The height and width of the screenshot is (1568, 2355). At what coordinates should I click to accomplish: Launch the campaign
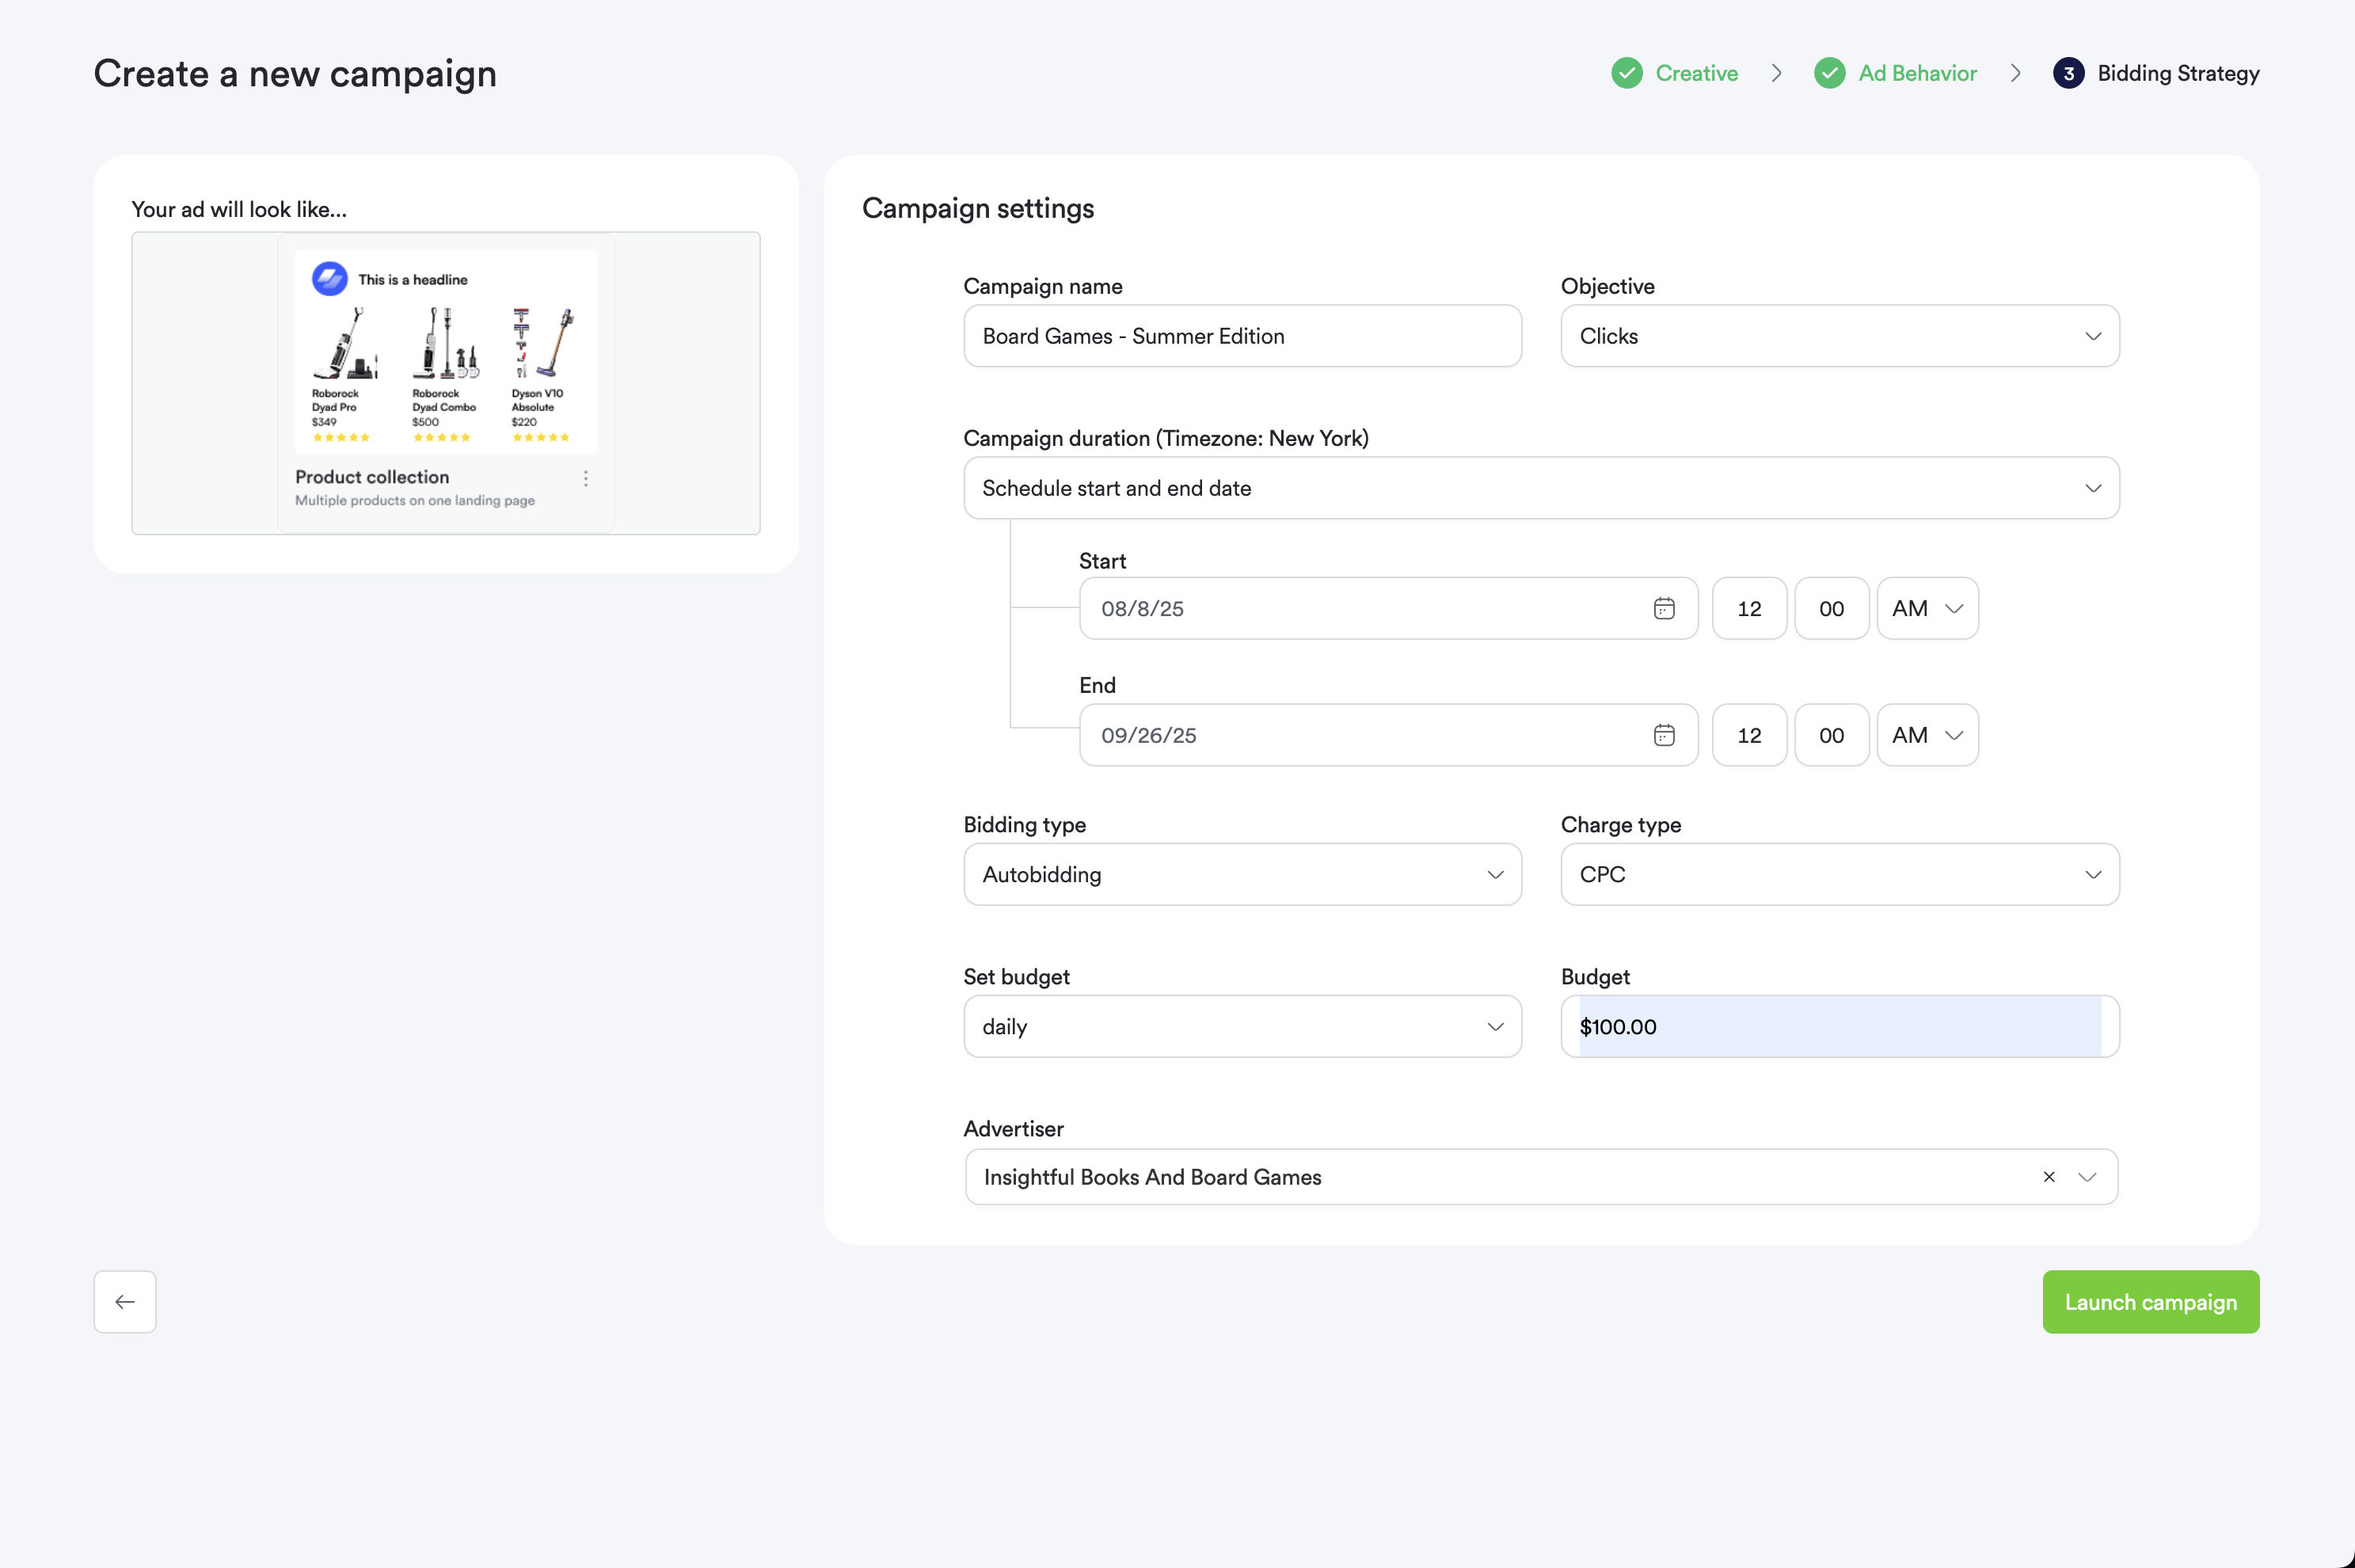(x=2150, y=1301)
